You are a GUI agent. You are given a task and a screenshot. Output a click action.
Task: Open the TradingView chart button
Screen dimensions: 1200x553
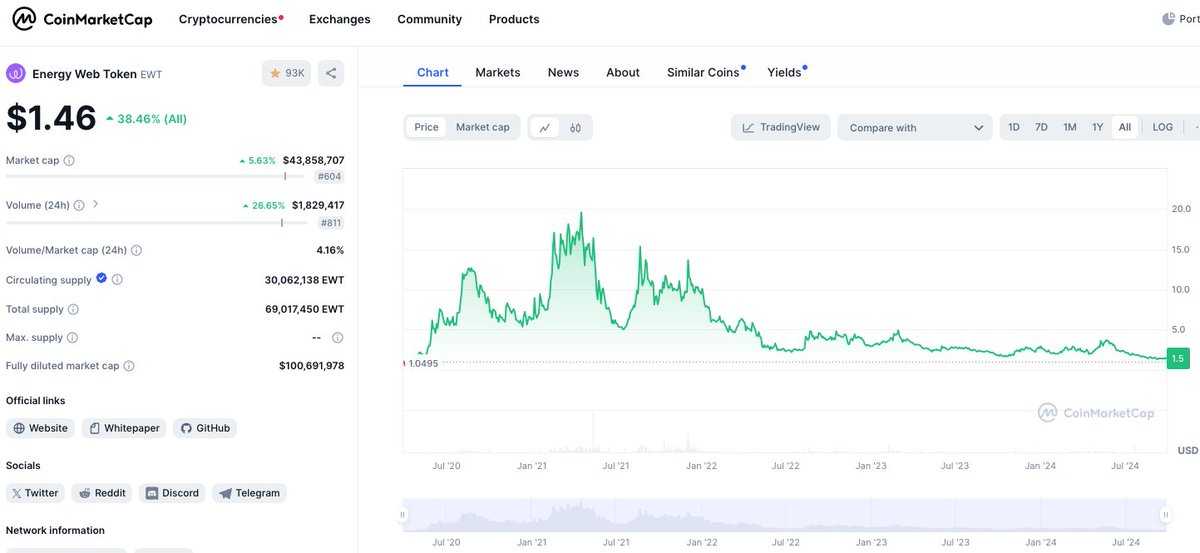(x=781, y=127)
